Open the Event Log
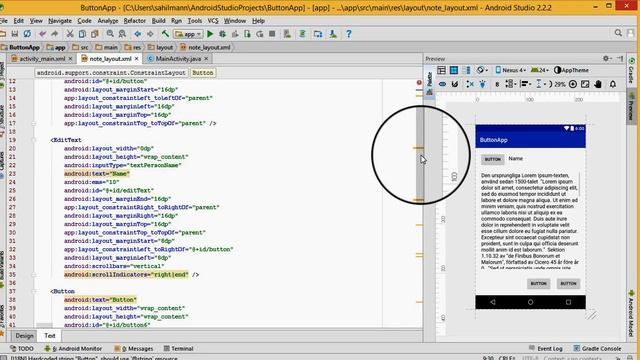This screenshot has width=640, height=360. pyautogui.click(x=546, y=349)
